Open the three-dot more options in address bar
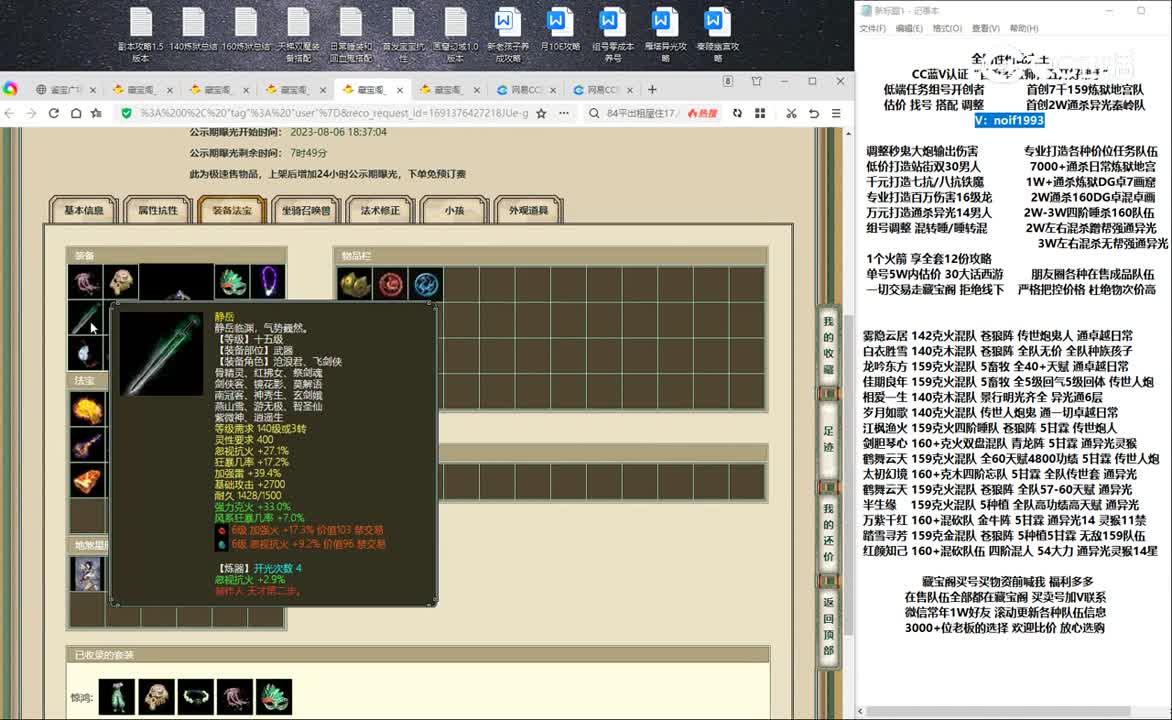Viewport: 1172px width, 720px height. coord(564,114)
